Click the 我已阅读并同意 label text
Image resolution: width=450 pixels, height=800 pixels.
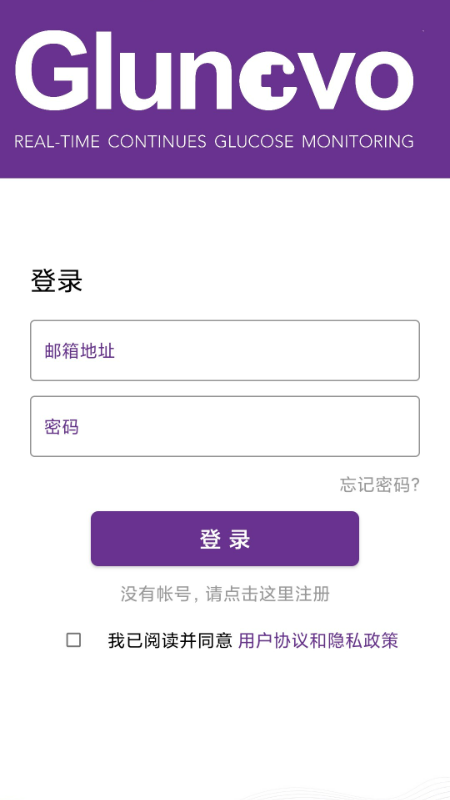(170, 640)
